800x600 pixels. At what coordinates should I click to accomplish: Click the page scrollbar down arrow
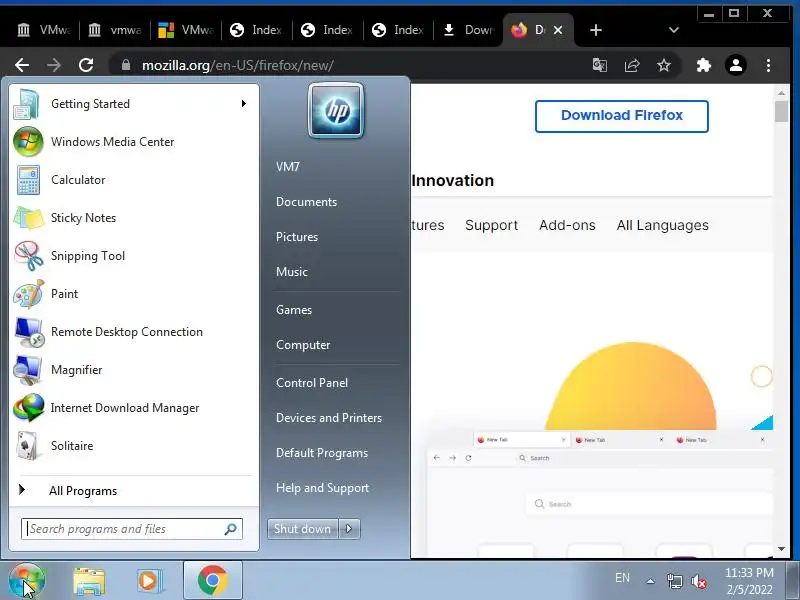pyautogui.click(x=781, y=549)
